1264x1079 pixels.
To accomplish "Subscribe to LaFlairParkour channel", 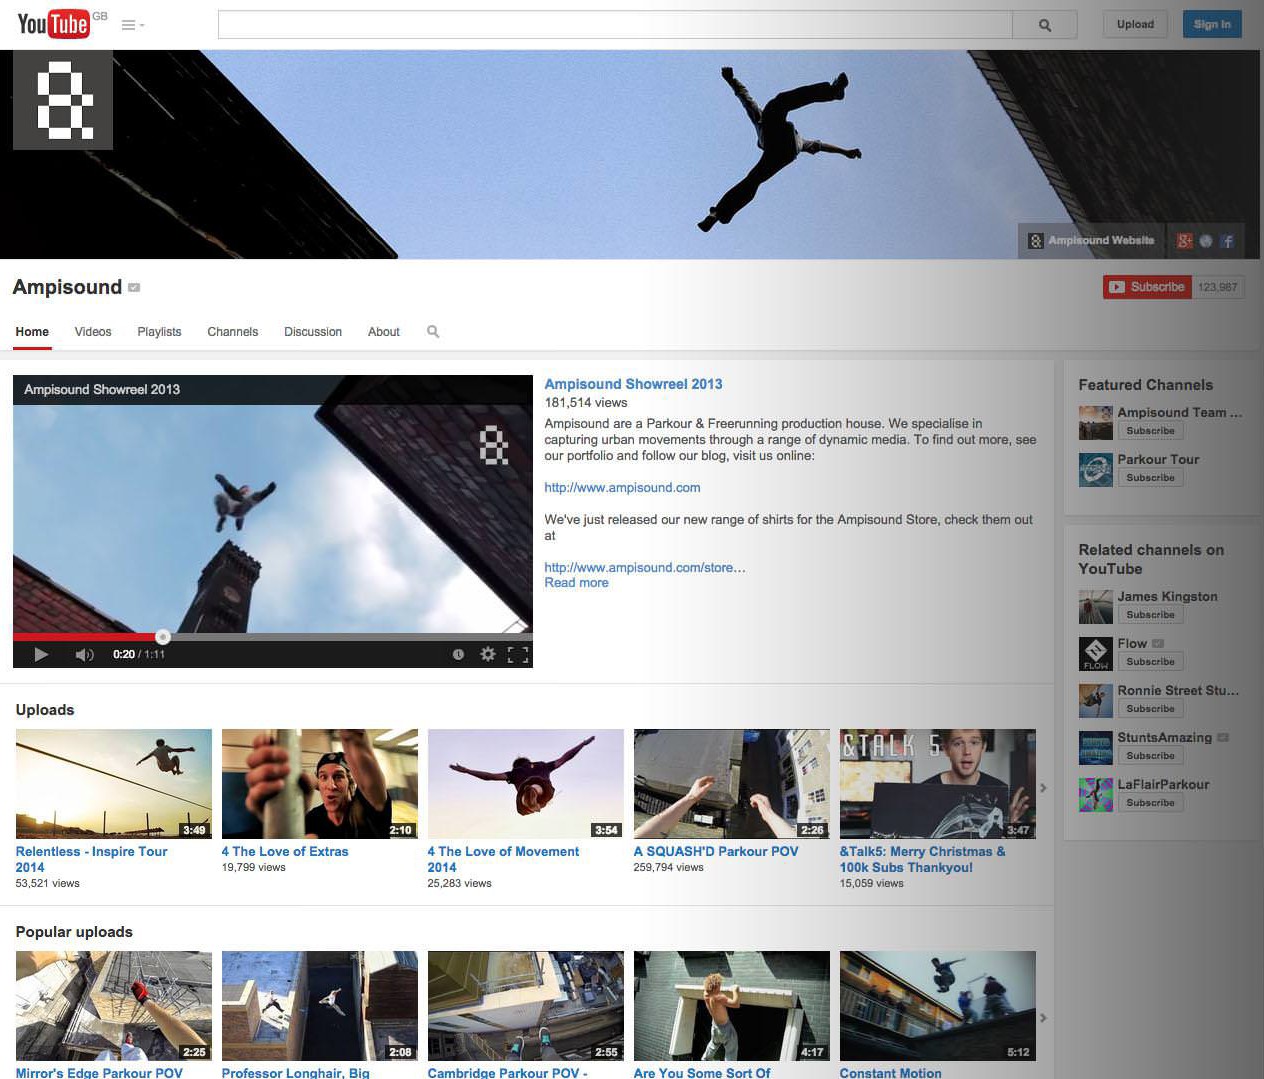I will [1150, 803].
